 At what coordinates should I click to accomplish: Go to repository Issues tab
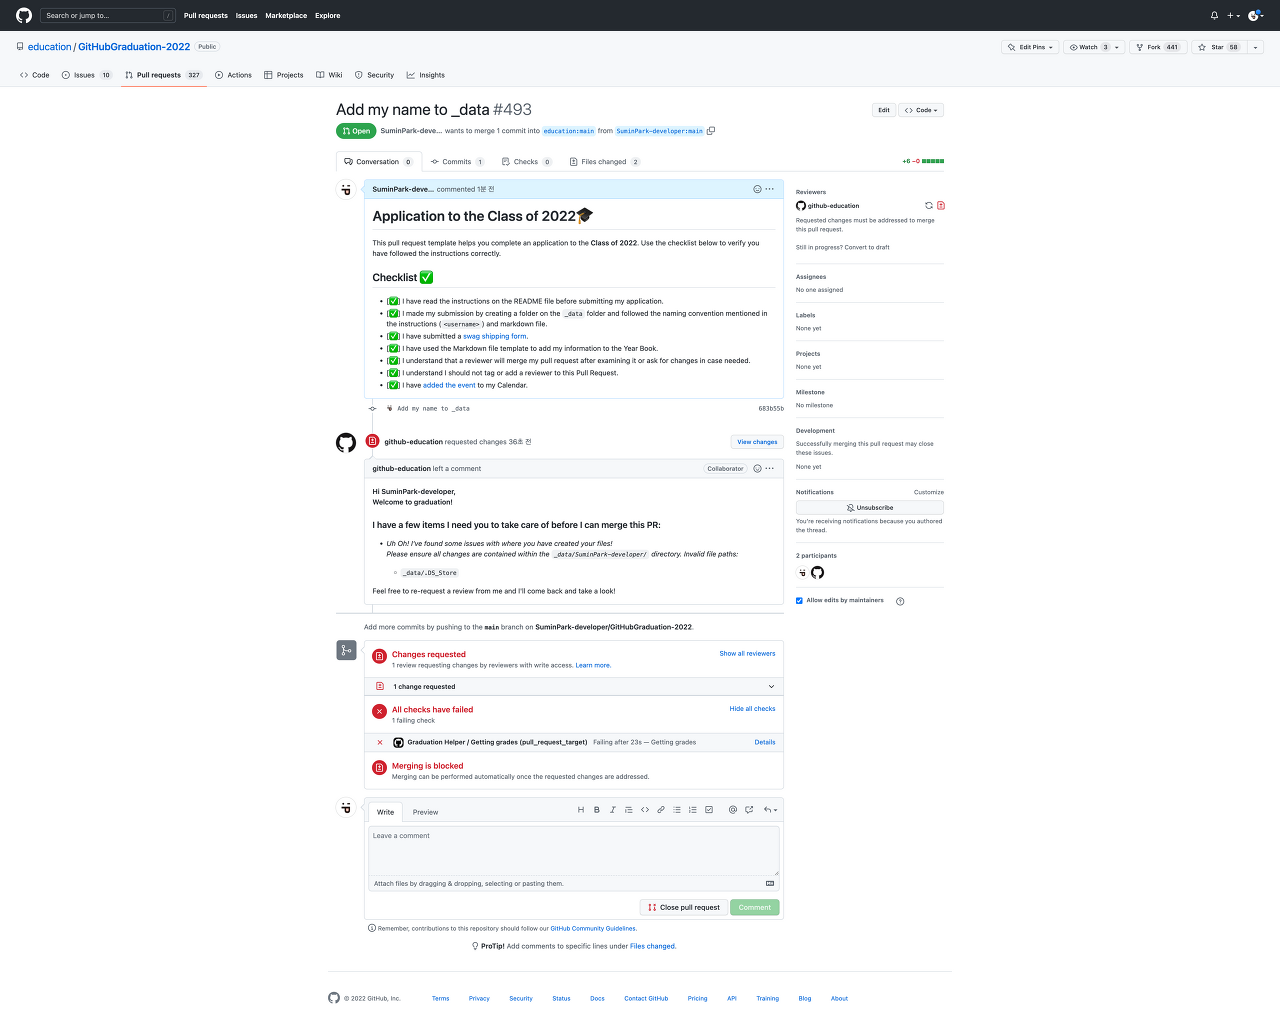tap(87, 75)
